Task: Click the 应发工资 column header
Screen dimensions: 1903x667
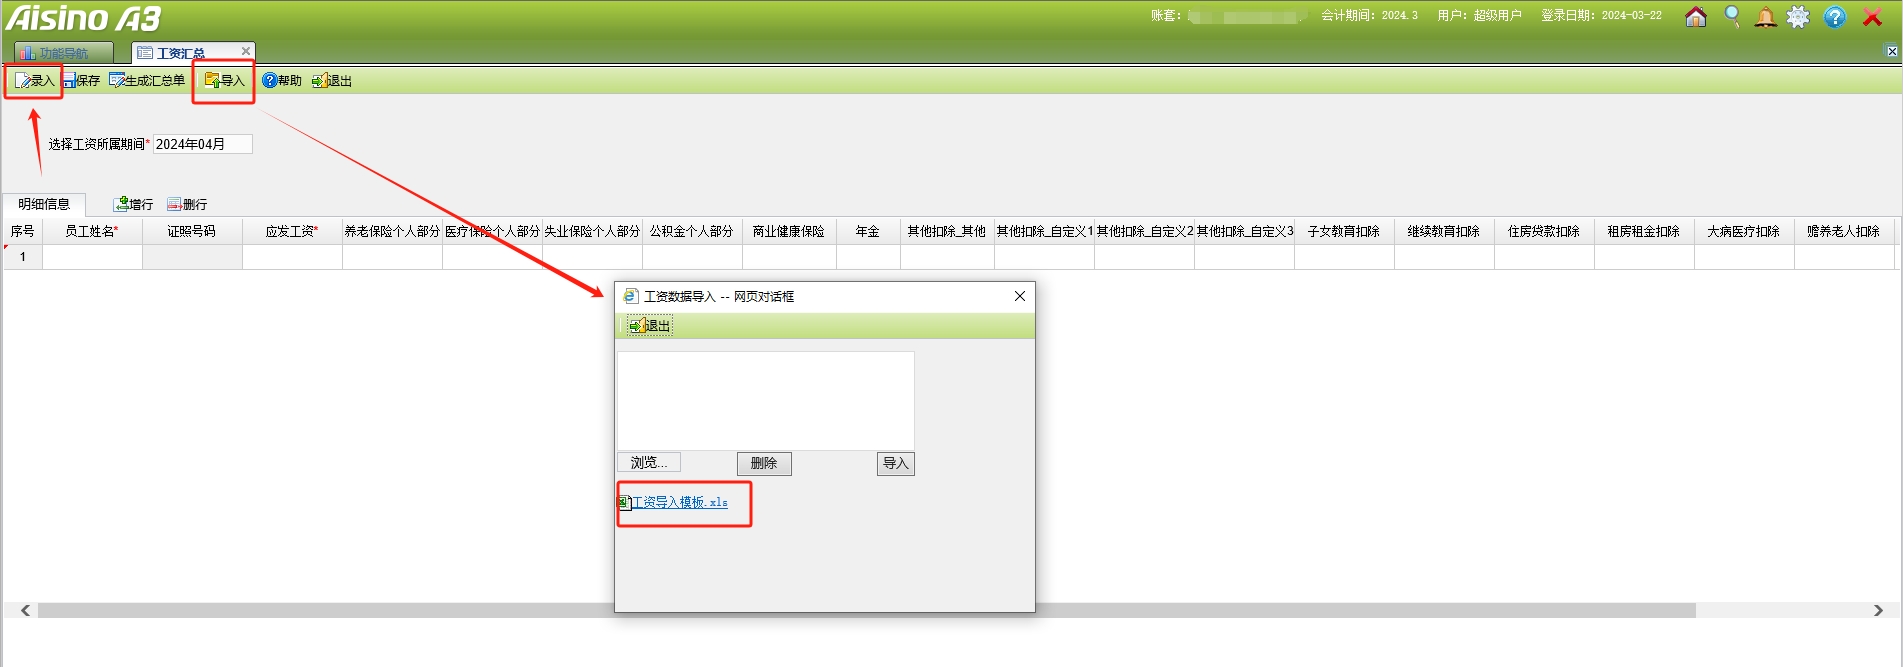Action: (x=292, y=231)
